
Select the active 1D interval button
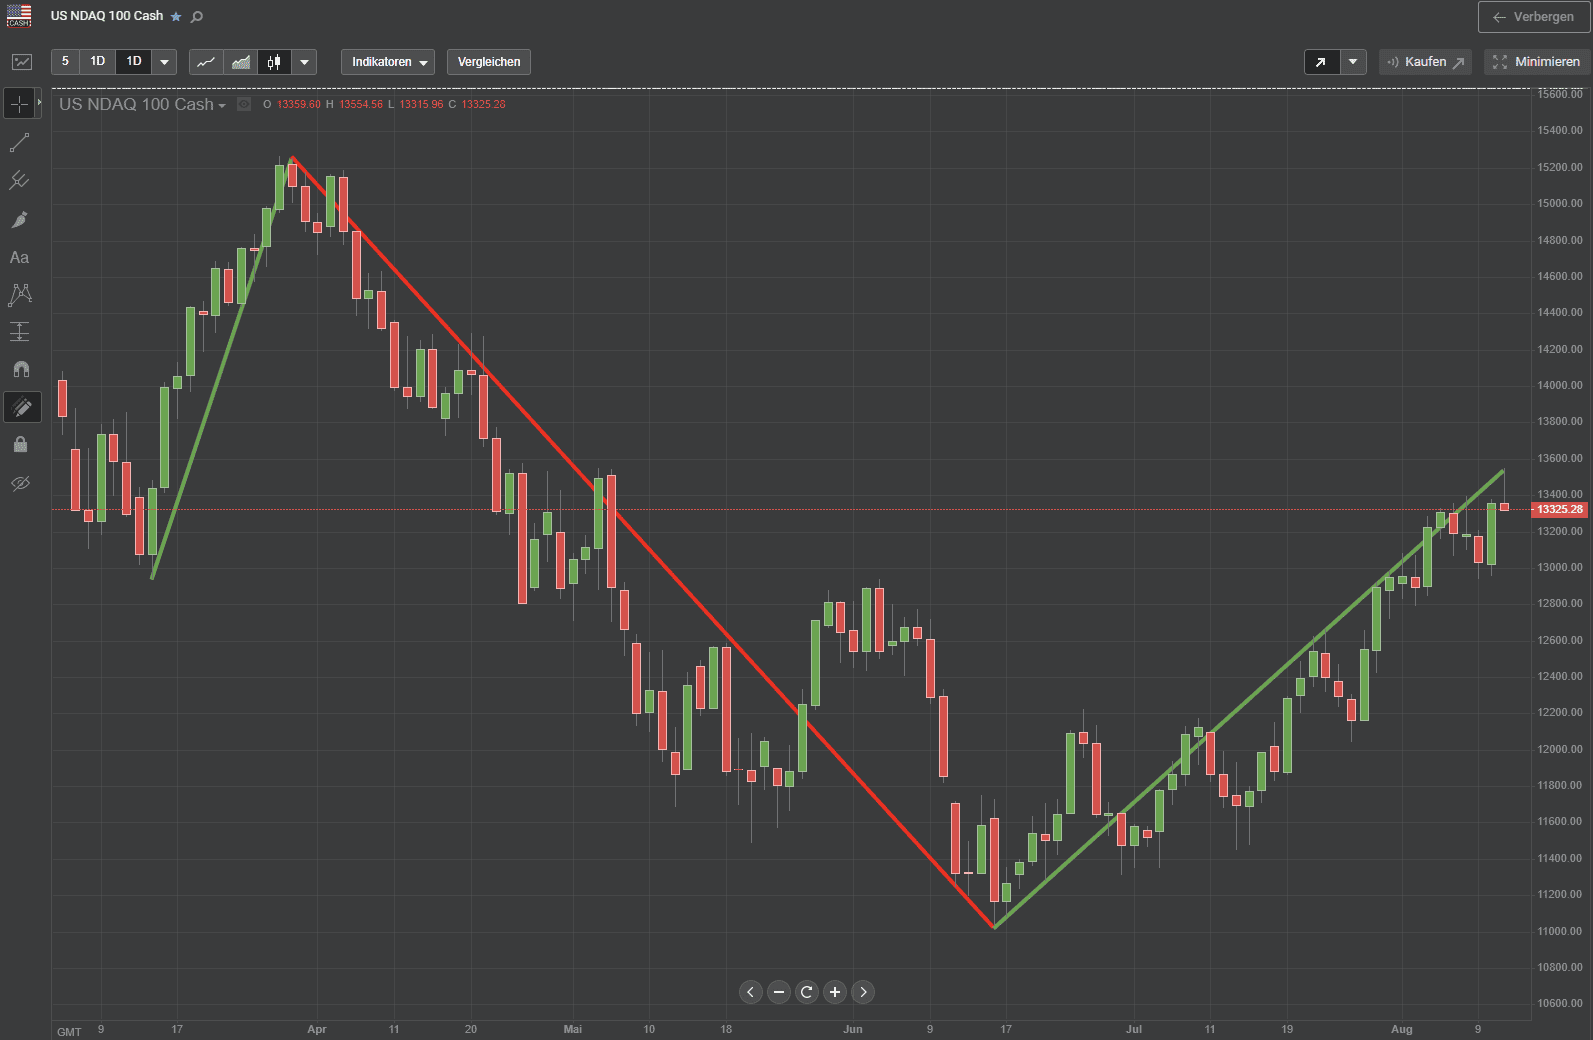coord(134,62)
